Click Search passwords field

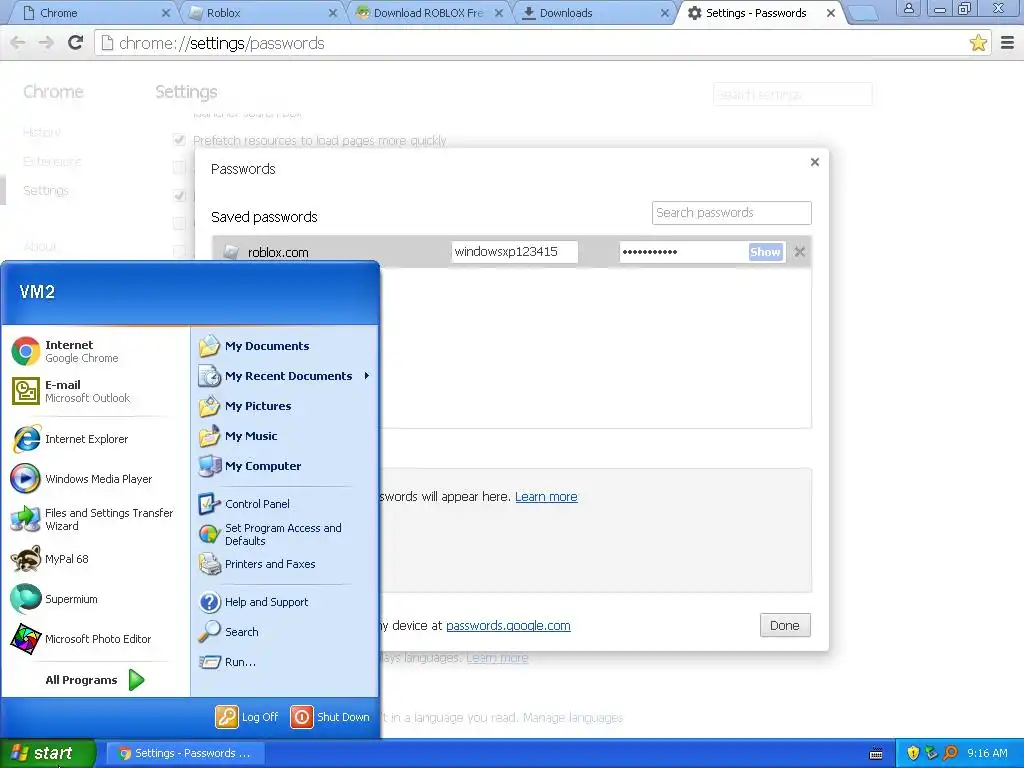point(731,213)
